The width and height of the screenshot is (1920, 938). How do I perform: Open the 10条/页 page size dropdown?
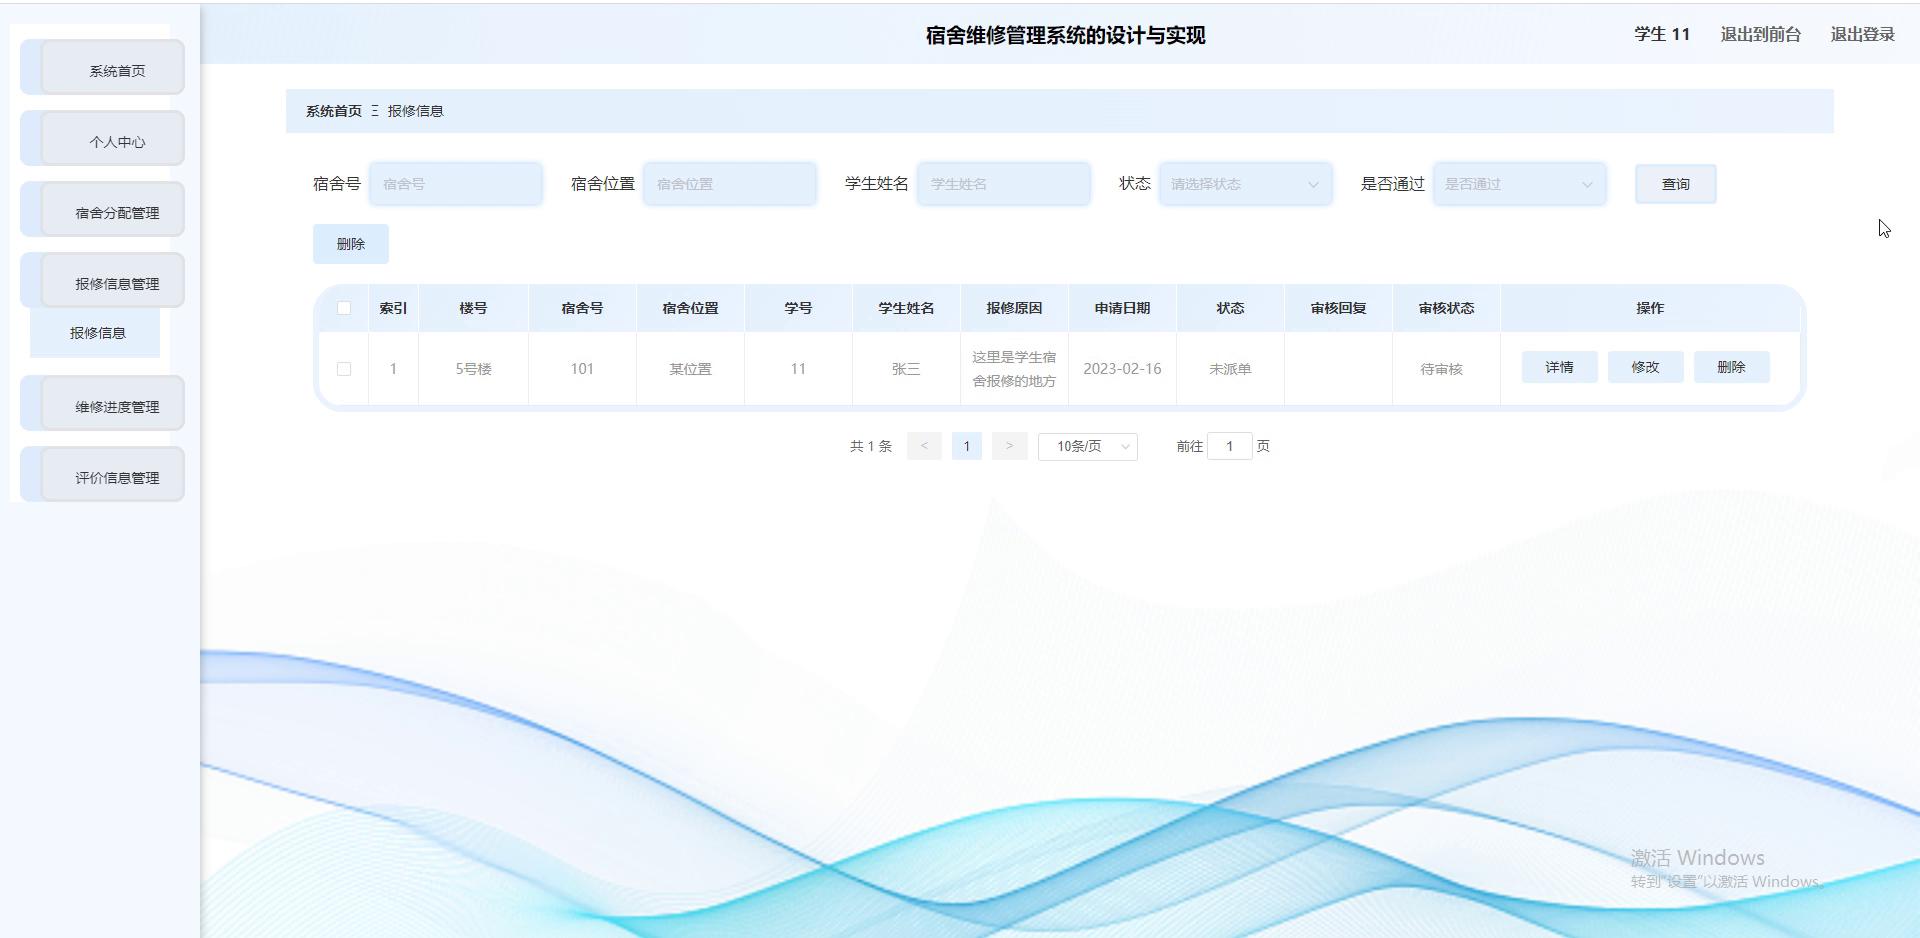pyautogui.click(x=1088, y=446)
